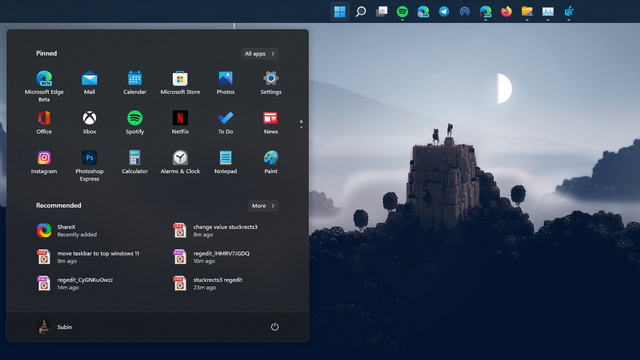Image resolution: width=640 pixels, height=360 pixels.
Task: Open the Notepad app
Action: [x=225, y=162]
